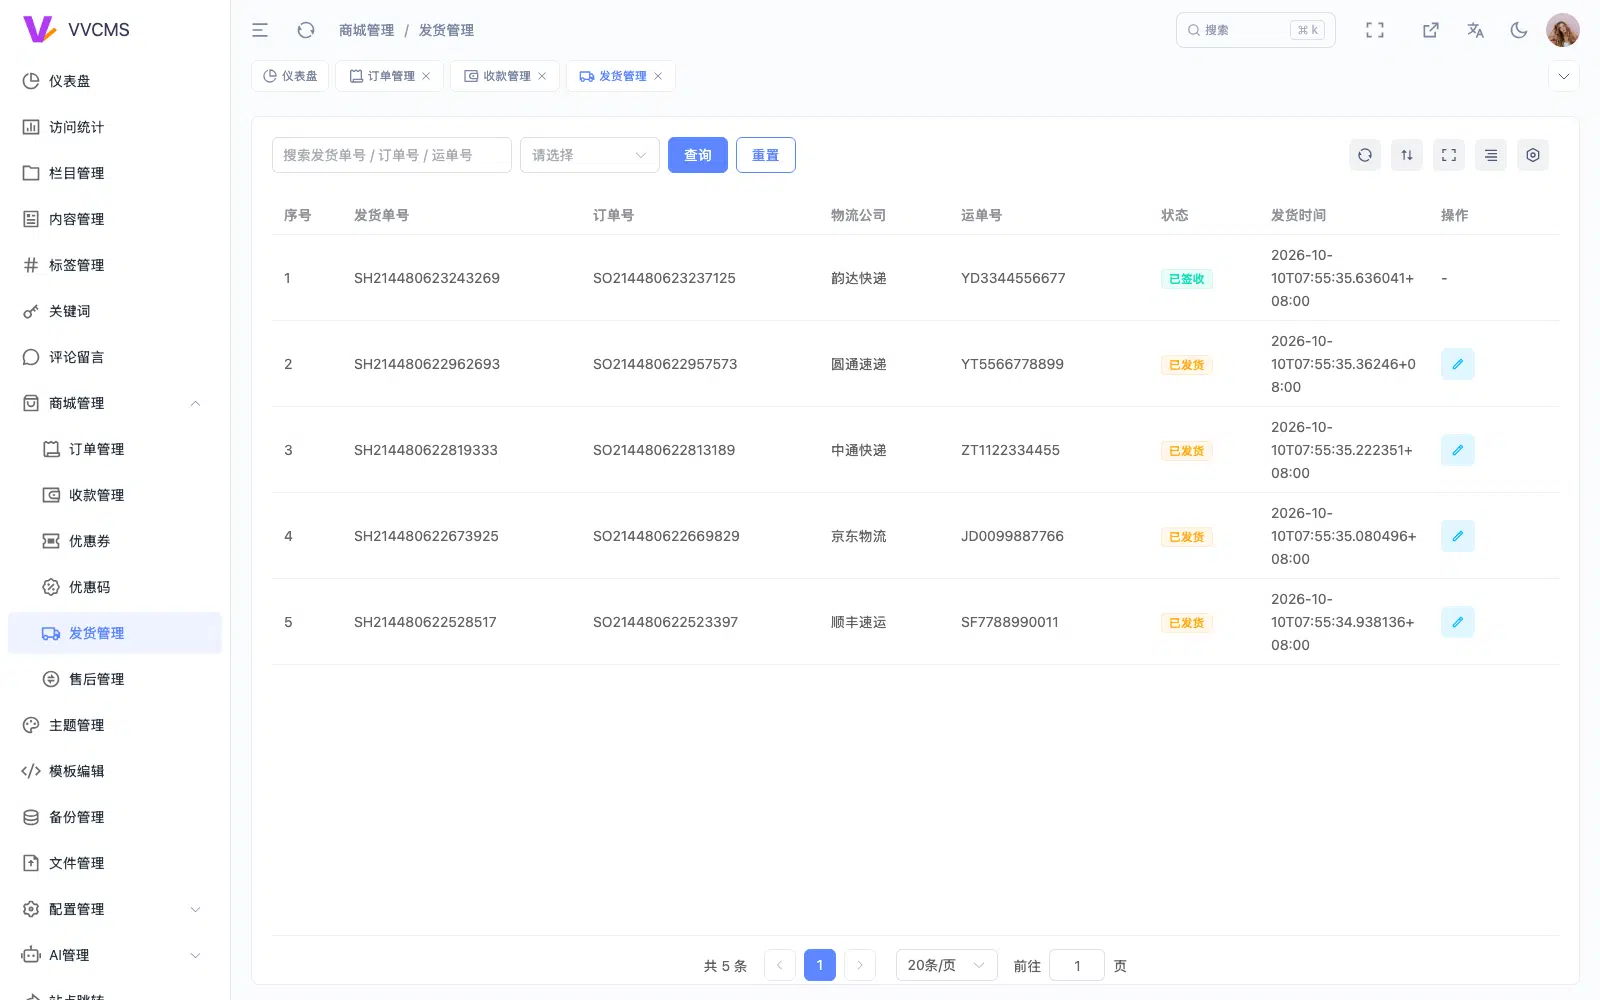
Task: Switch to the 仪表盘 tab
Action: [290, 76]
